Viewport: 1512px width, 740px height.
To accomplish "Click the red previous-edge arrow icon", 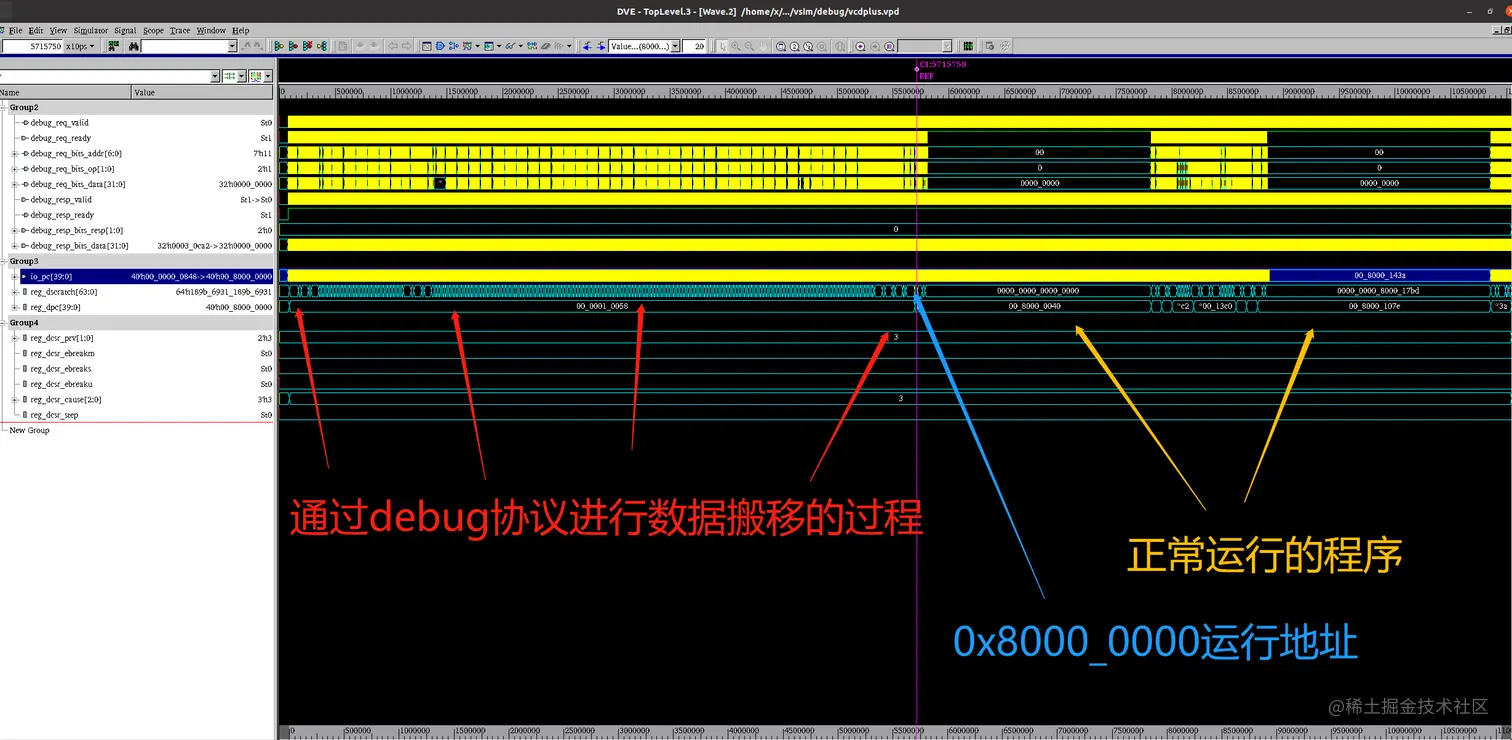I will pos(587,46).
